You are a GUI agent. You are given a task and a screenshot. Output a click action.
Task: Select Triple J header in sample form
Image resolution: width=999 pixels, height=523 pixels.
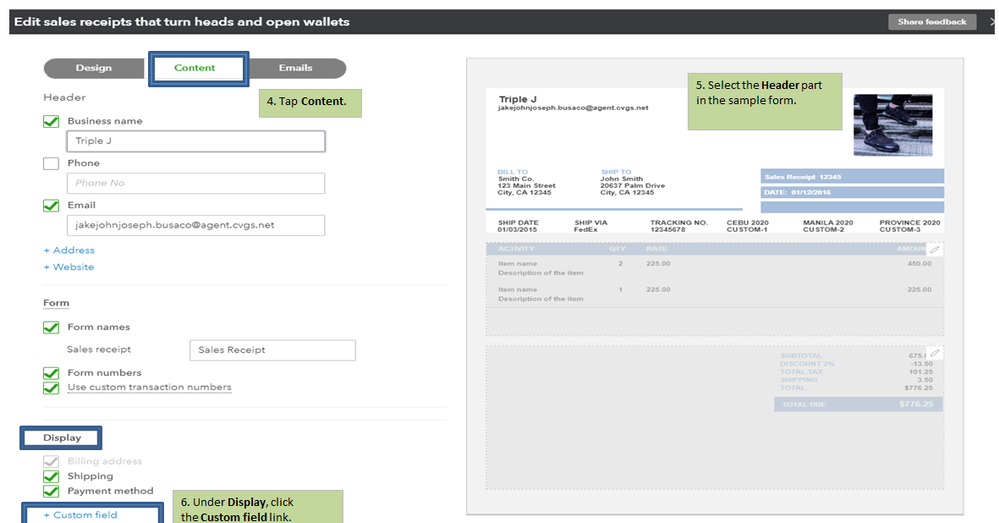(x=517, y=99)
